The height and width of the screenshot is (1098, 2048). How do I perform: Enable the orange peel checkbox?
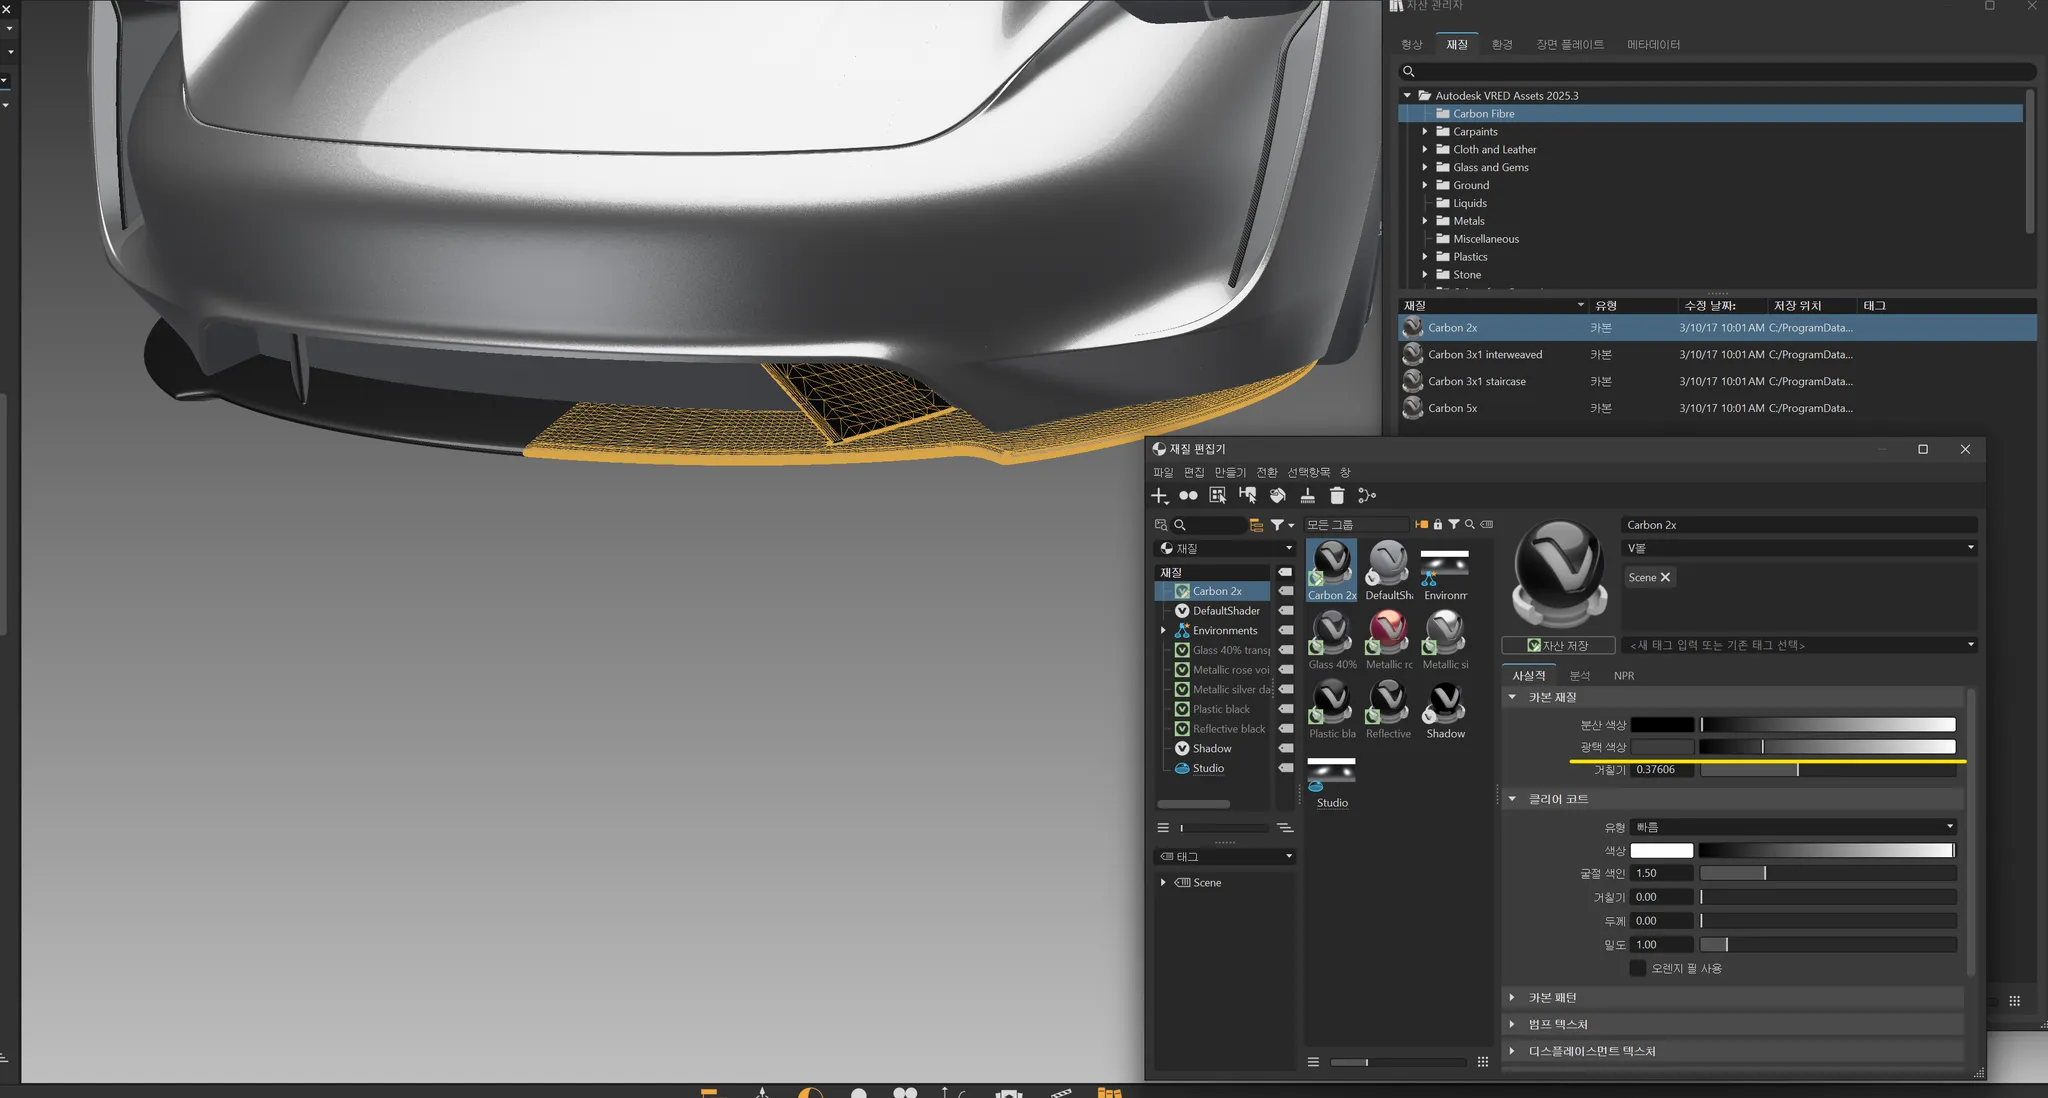pyautogui.click(x=1638, y=968)
